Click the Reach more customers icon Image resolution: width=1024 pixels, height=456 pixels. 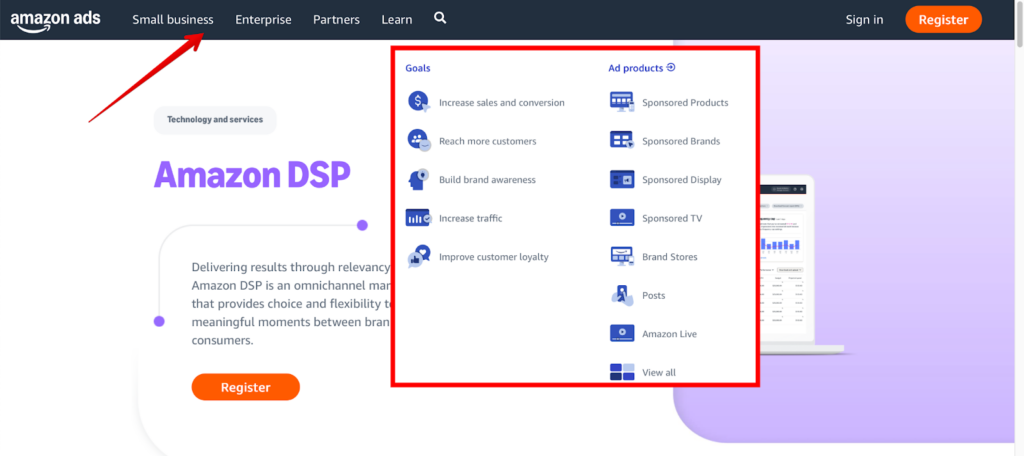coord(419,140)
